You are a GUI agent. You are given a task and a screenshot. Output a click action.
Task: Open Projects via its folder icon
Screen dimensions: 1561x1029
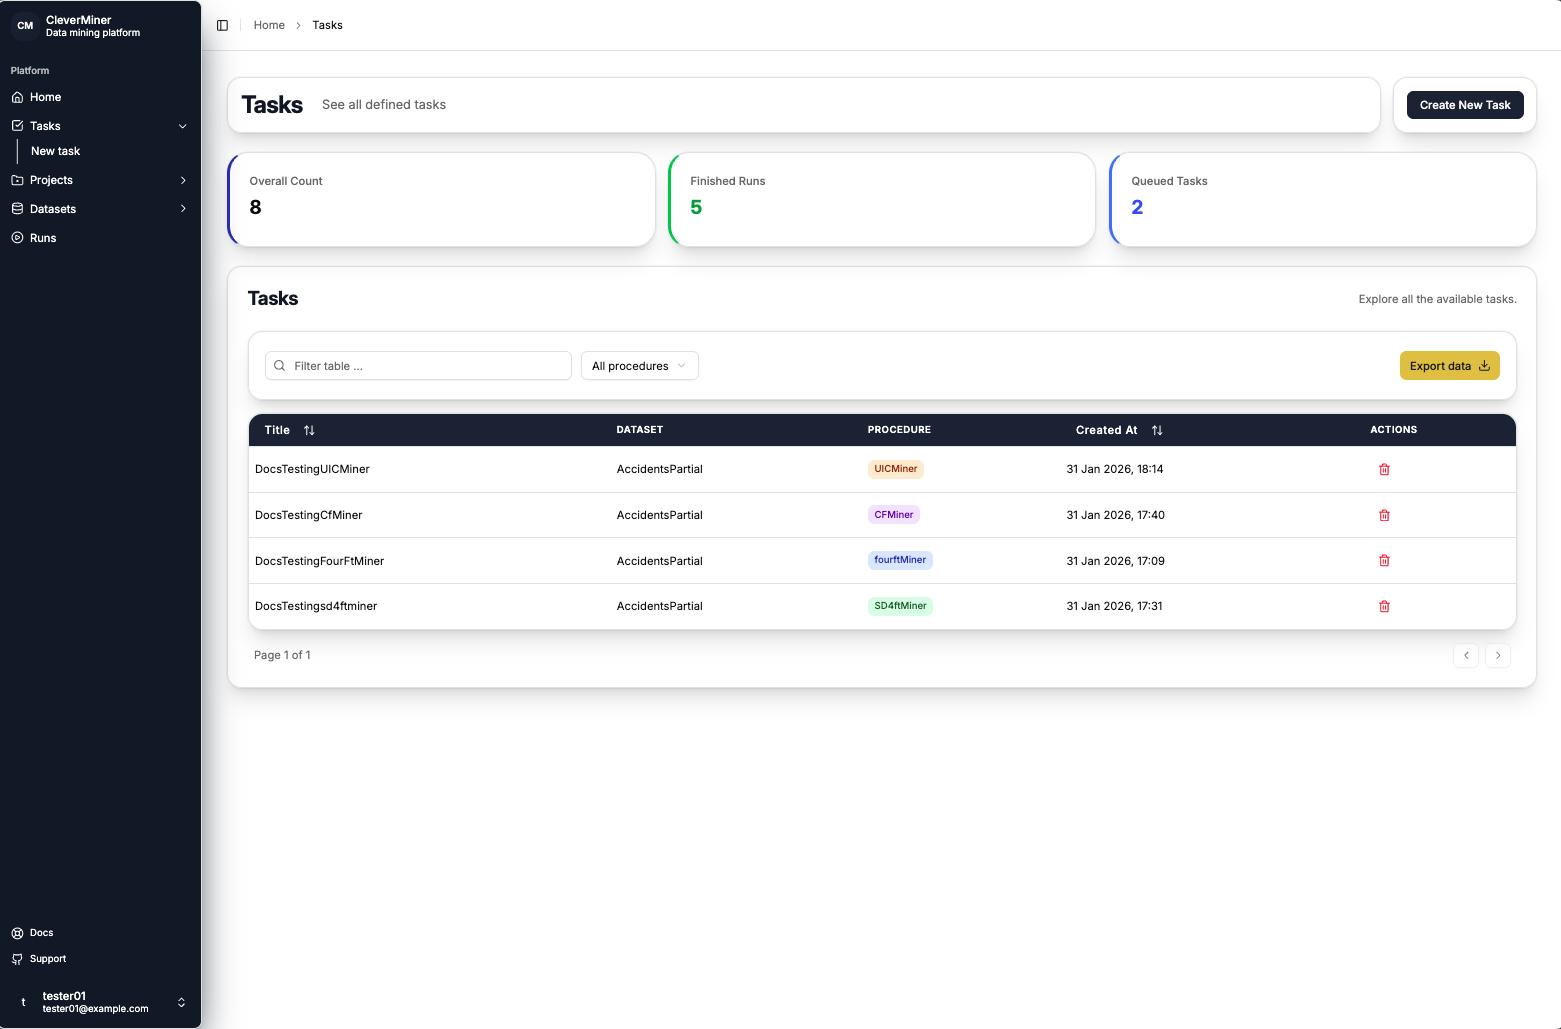pos(17,180)
